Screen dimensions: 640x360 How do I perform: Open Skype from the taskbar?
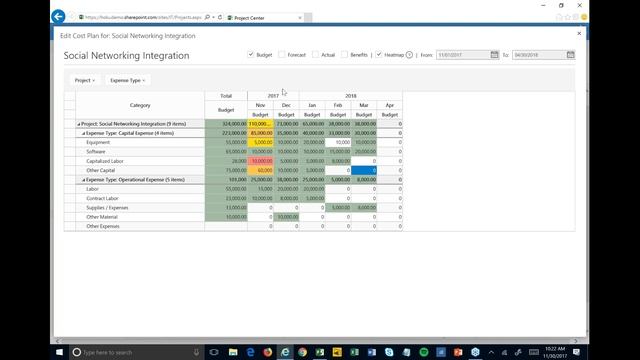[389, 352]
